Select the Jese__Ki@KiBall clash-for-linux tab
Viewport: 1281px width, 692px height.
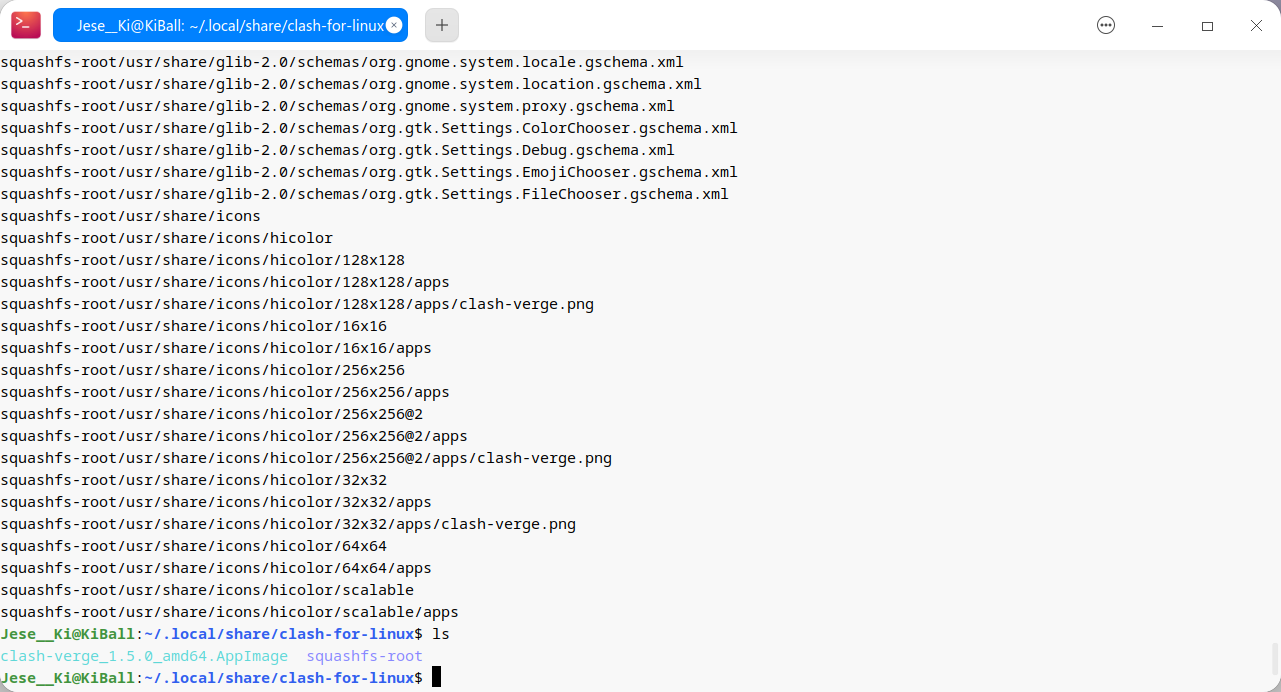(x=225, y=25)
